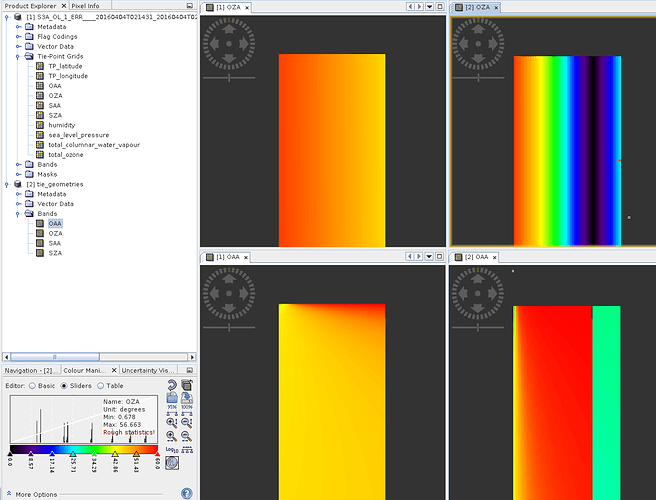The width and height of the screenshot is (656, 500).
Task: Select the Sliders editor radio button
Action: click(x=65, y=385)
